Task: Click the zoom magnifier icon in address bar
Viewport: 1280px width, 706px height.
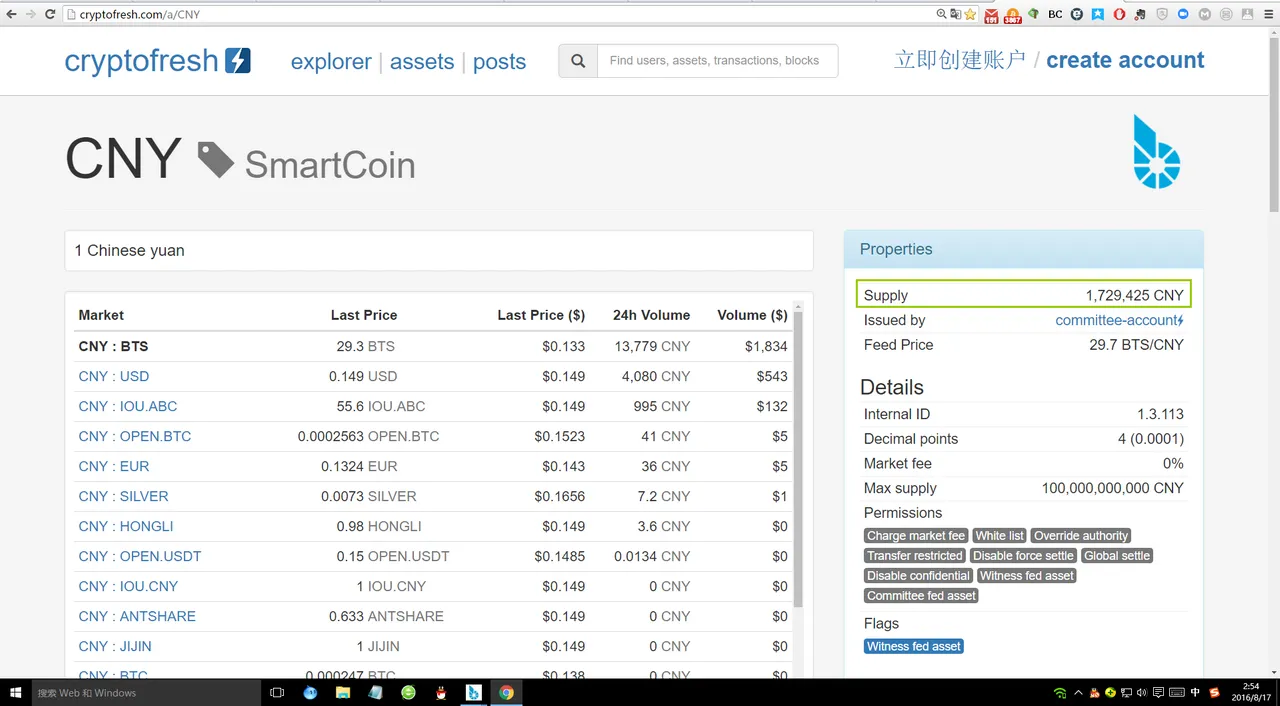Action: [941, 14]
